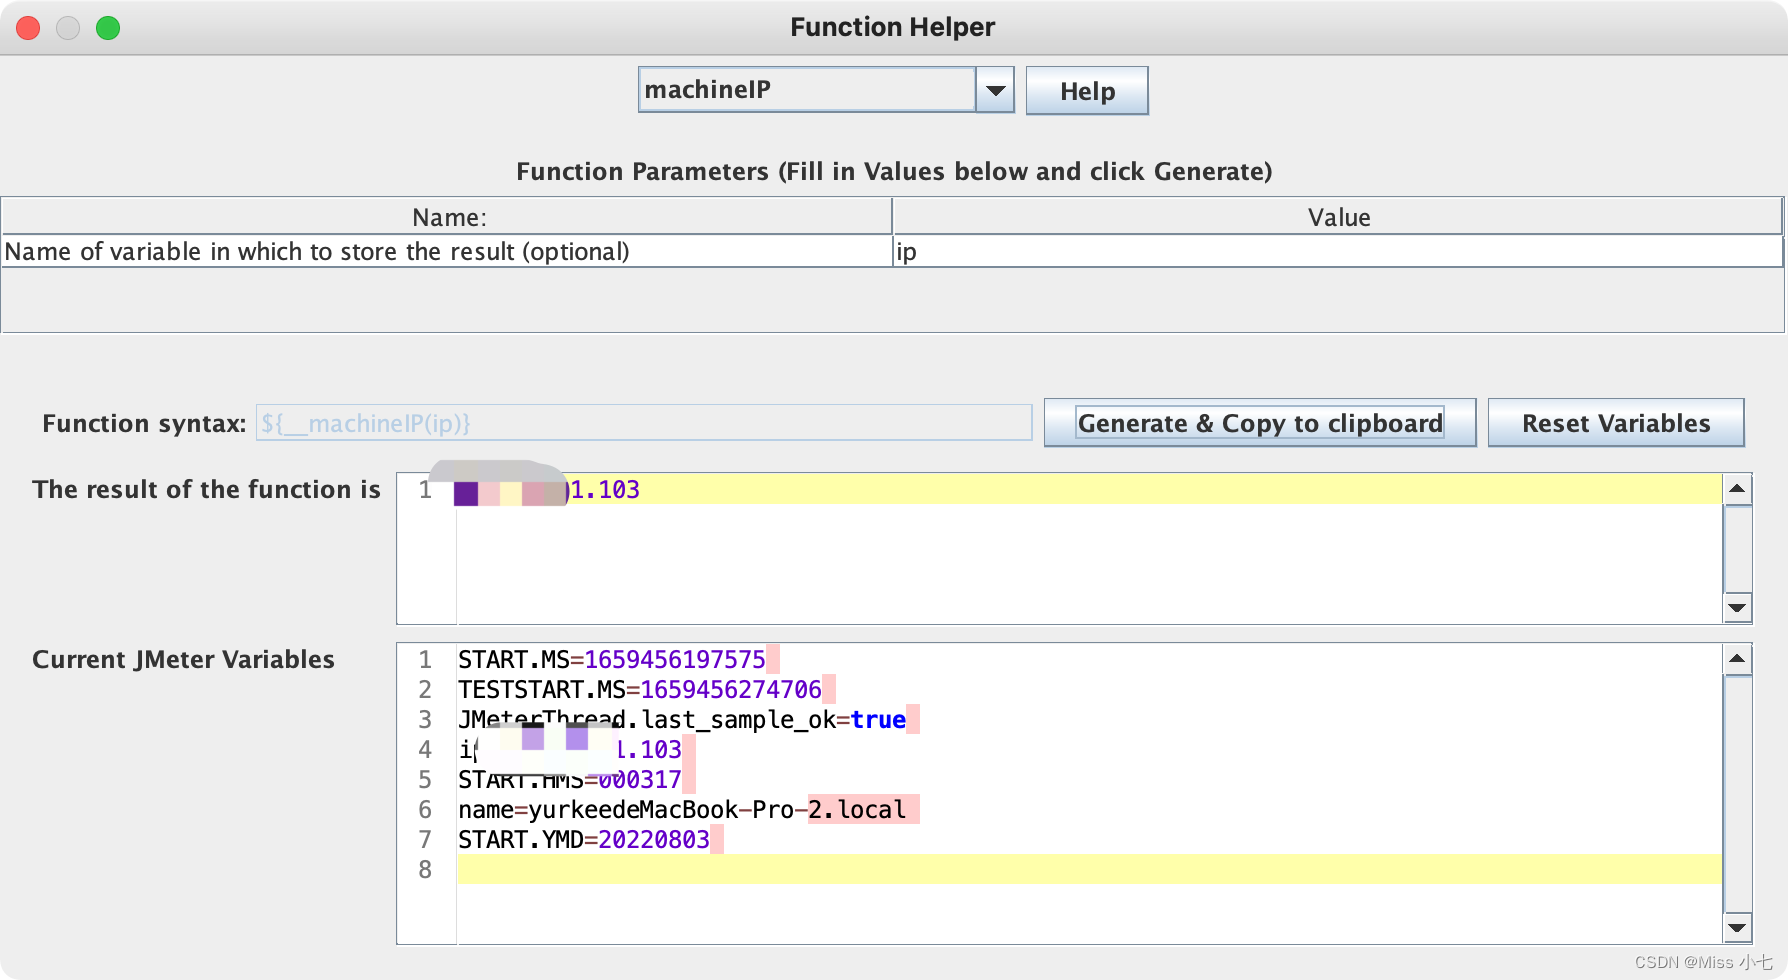Image resolution: width=1788 pixels, height=980 pixels.
Task: Click up arrow of result area scrollbar
Action: pyautogui.click(x=1738, y=489)
